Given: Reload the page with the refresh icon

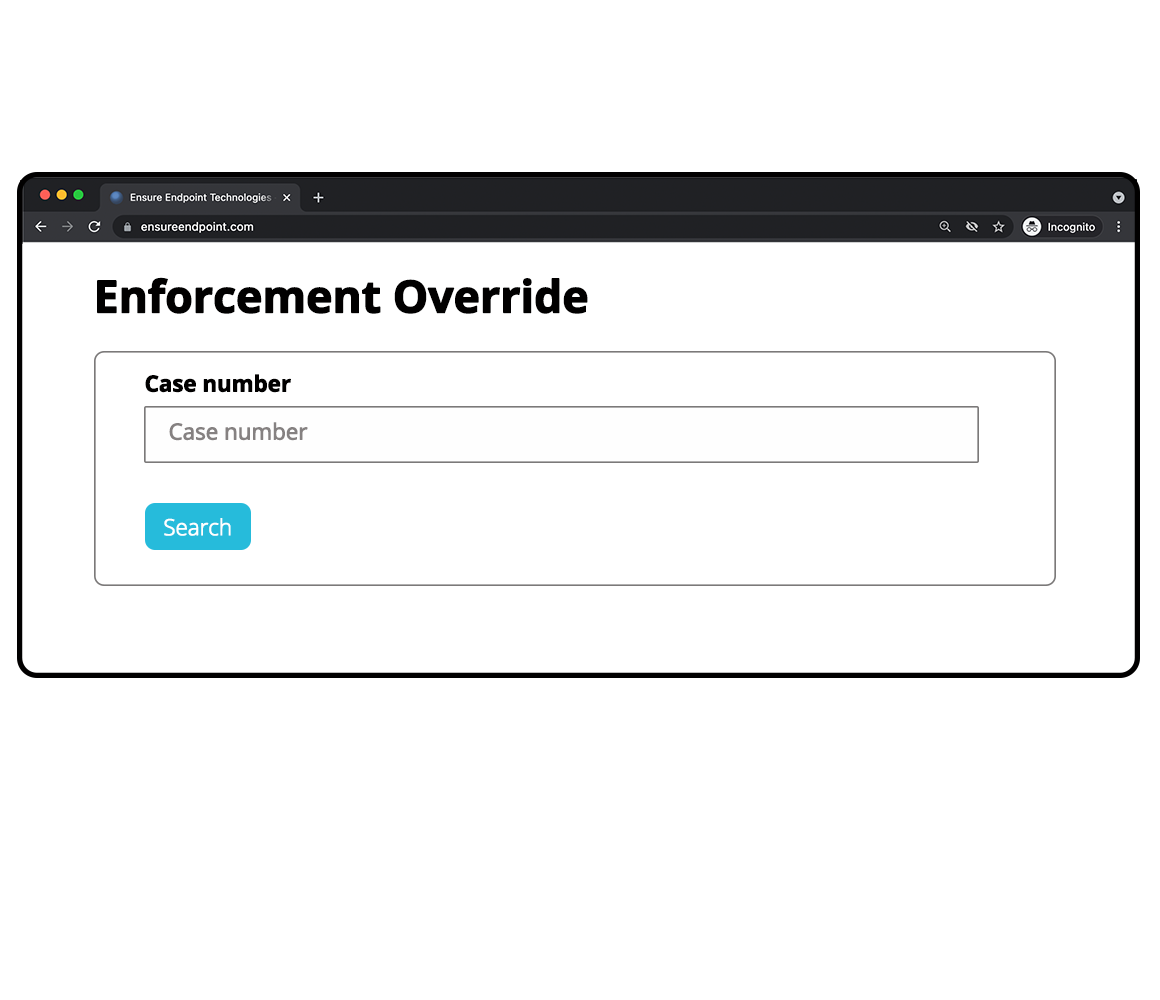Looking at the screenshot, I should [x=94, y=226].
